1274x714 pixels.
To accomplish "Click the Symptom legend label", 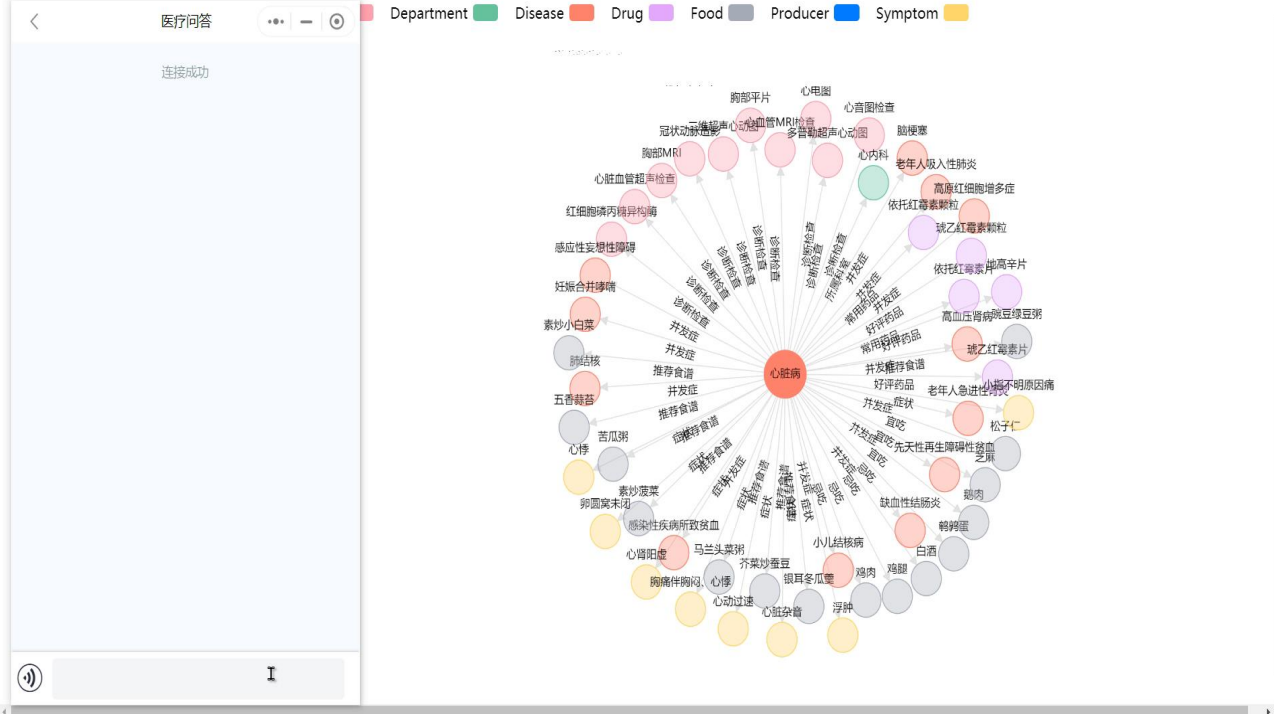I will pos(906,13).
